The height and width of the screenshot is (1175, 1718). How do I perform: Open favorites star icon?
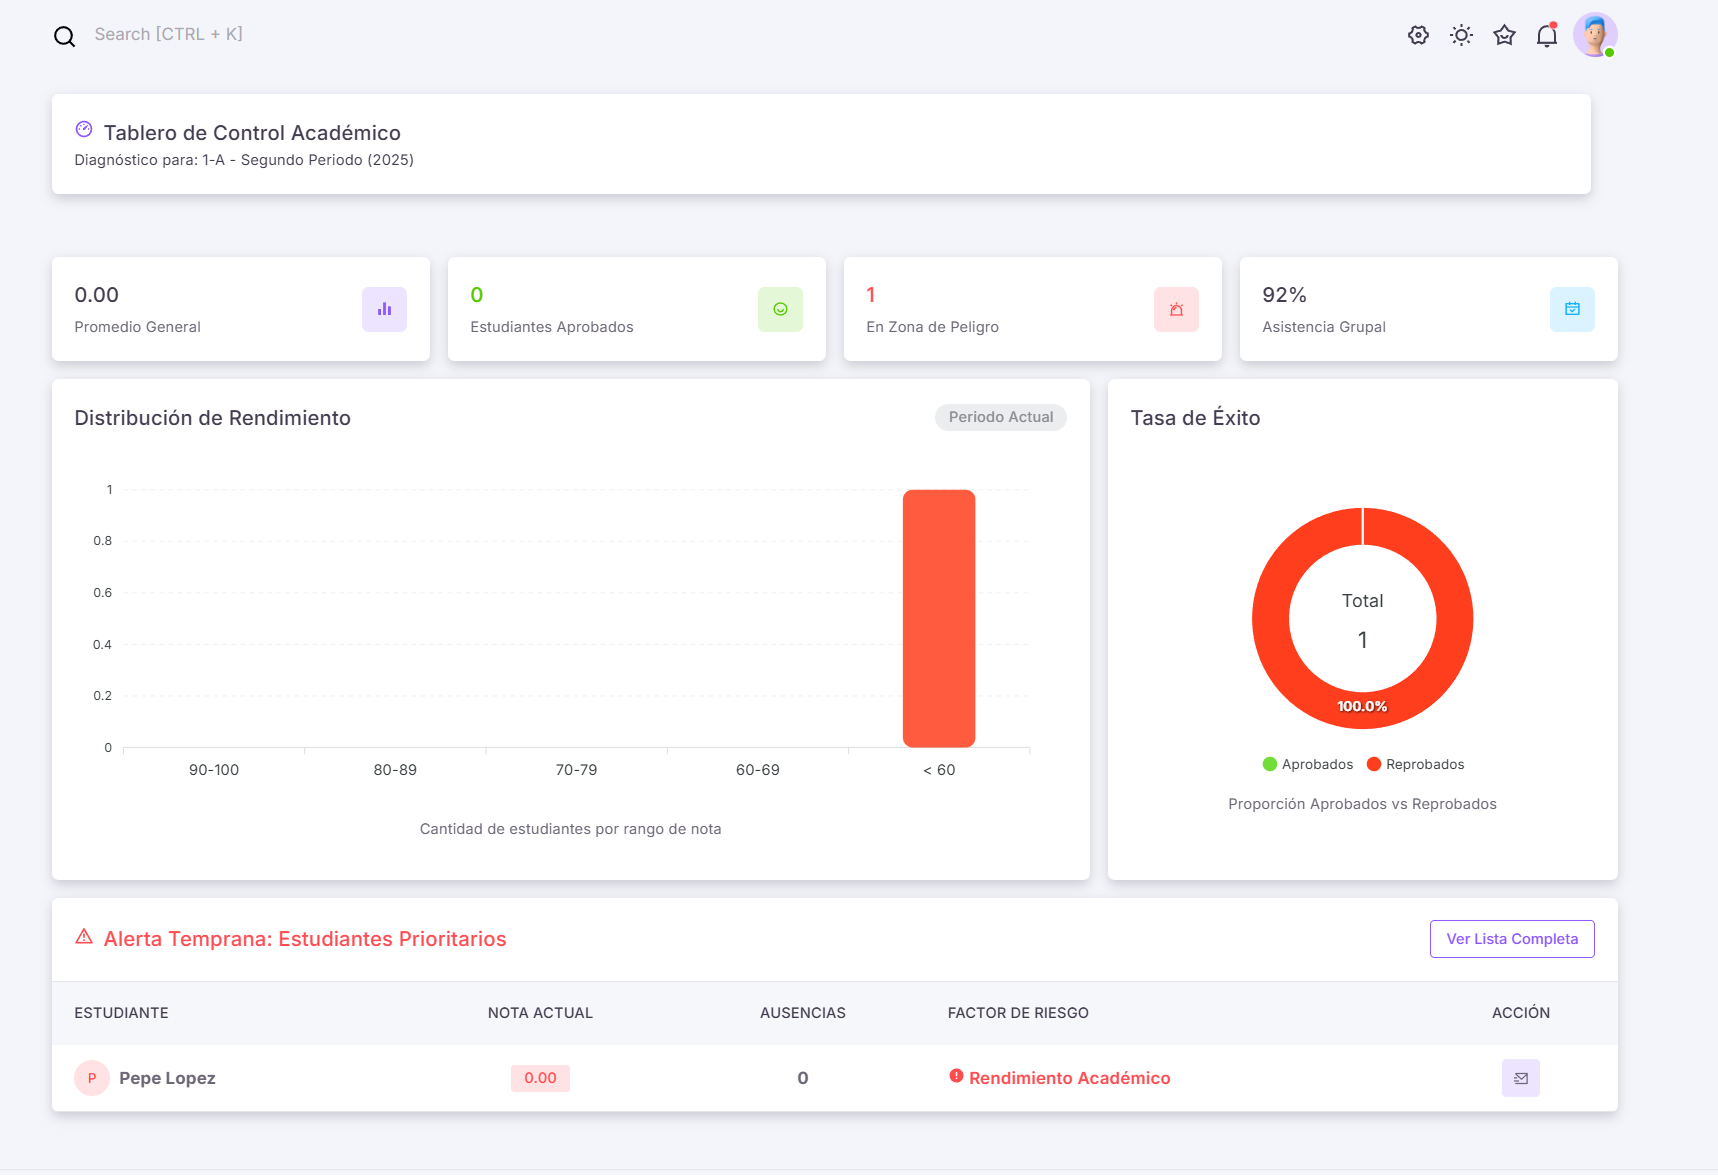tap(1504, 35)
